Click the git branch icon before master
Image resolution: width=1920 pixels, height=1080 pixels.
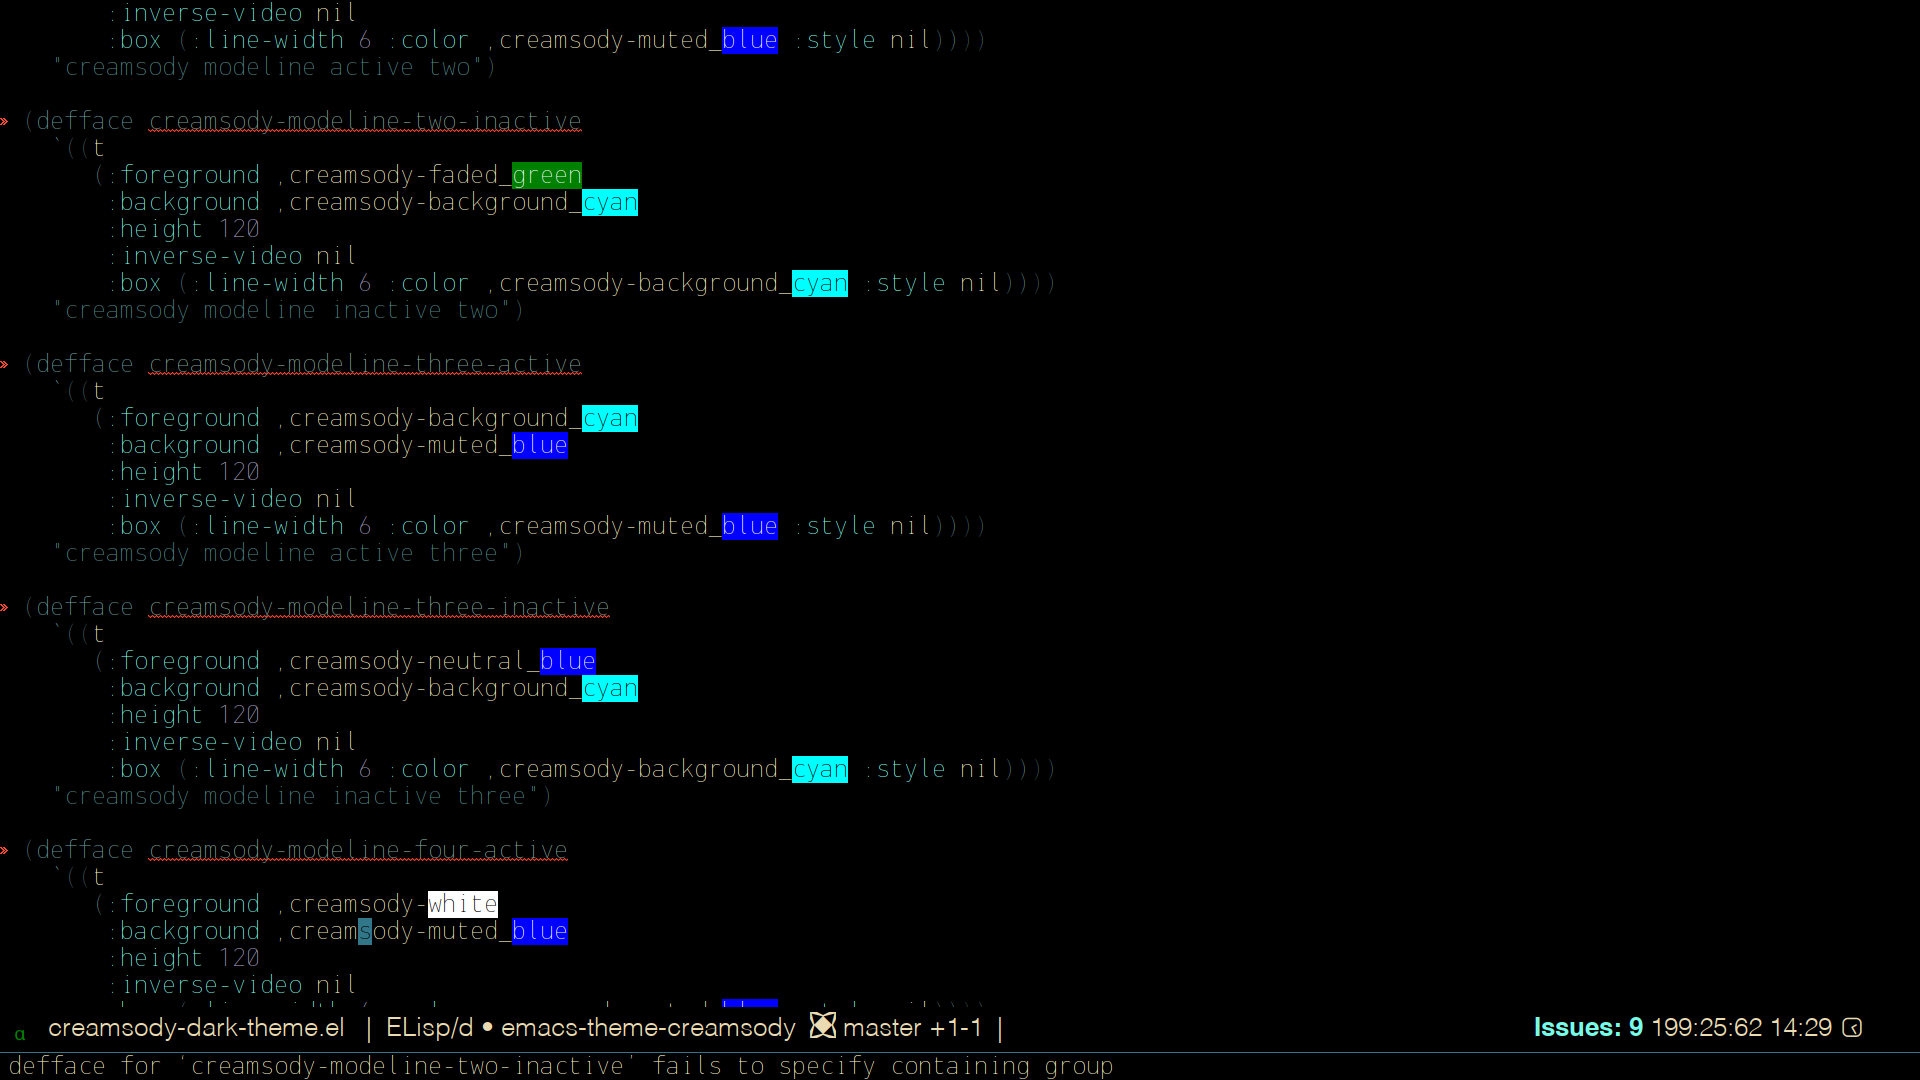click(822, 1026)
